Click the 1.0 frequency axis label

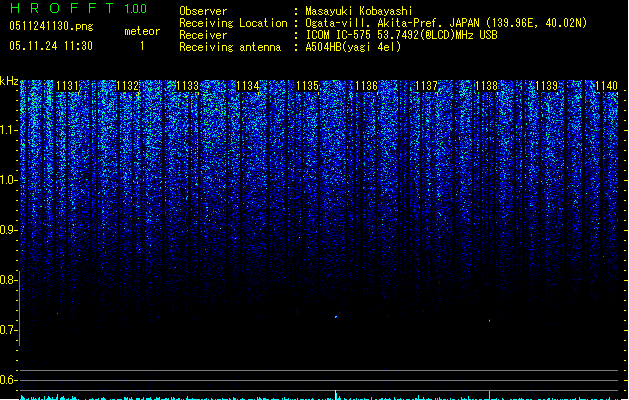[8, 180]
